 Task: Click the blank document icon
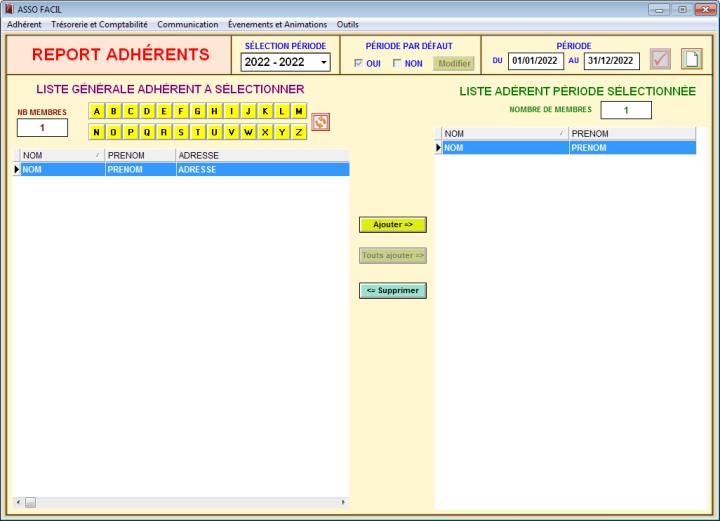pos(692,59)
